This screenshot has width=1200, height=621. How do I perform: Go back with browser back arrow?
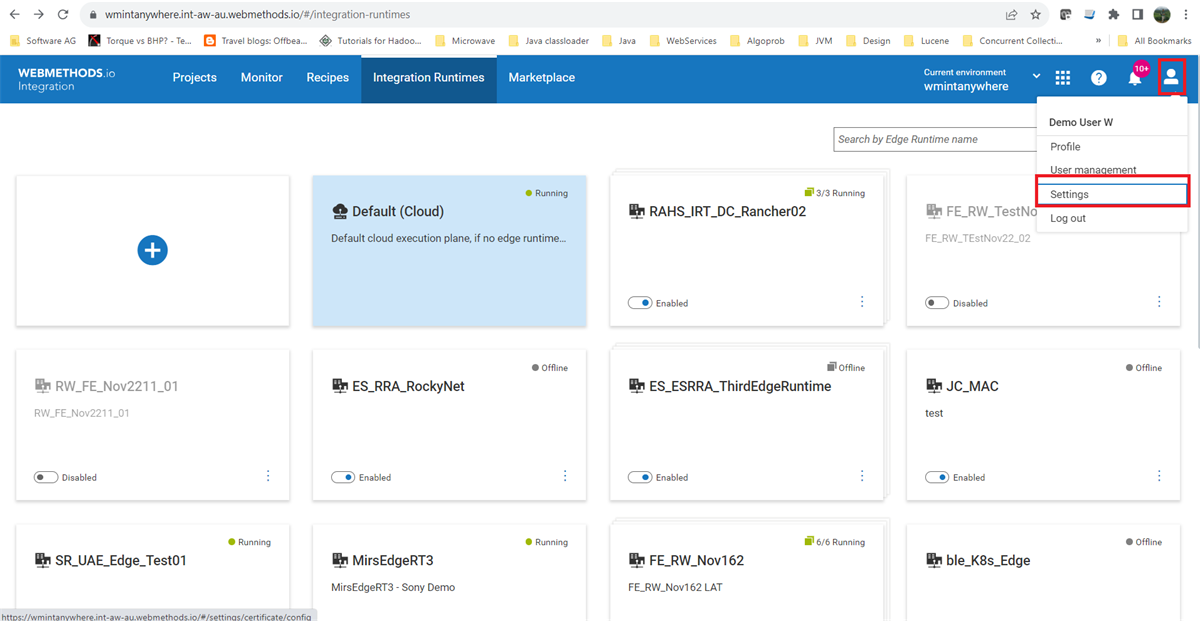point(15,15)
